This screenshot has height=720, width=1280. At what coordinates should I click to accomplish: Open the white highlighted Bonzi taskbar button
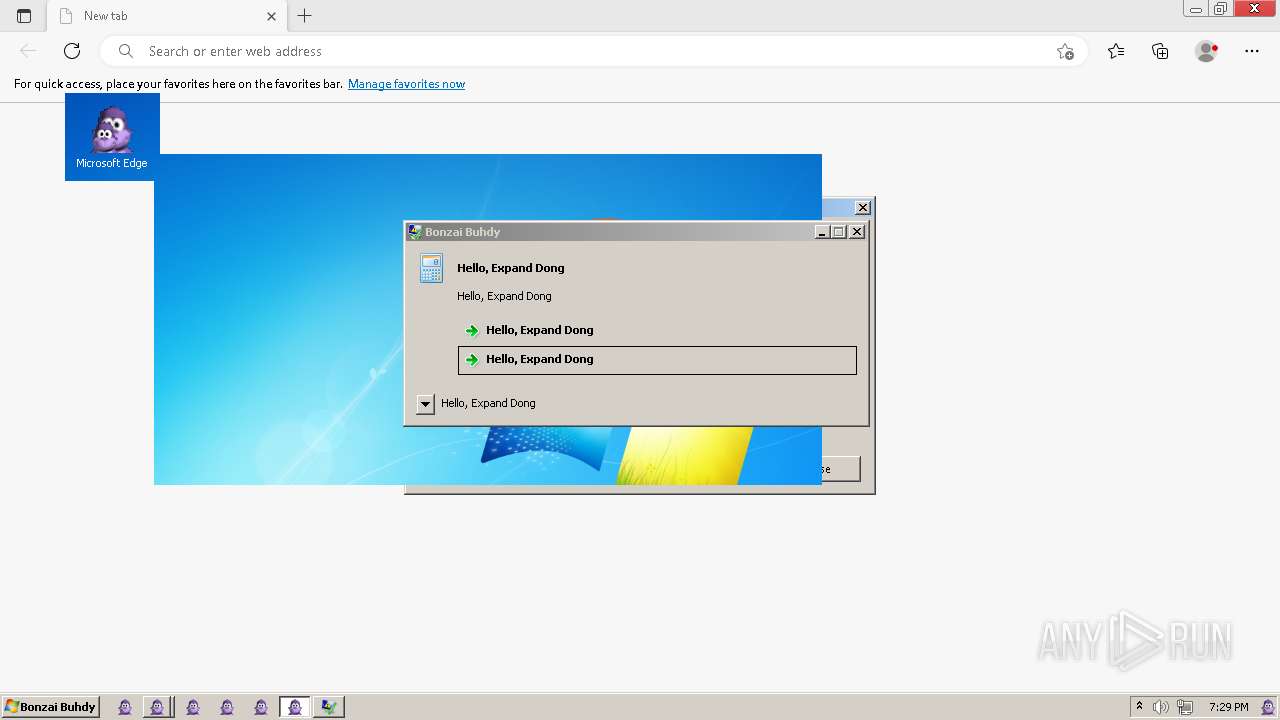(294, 707)
